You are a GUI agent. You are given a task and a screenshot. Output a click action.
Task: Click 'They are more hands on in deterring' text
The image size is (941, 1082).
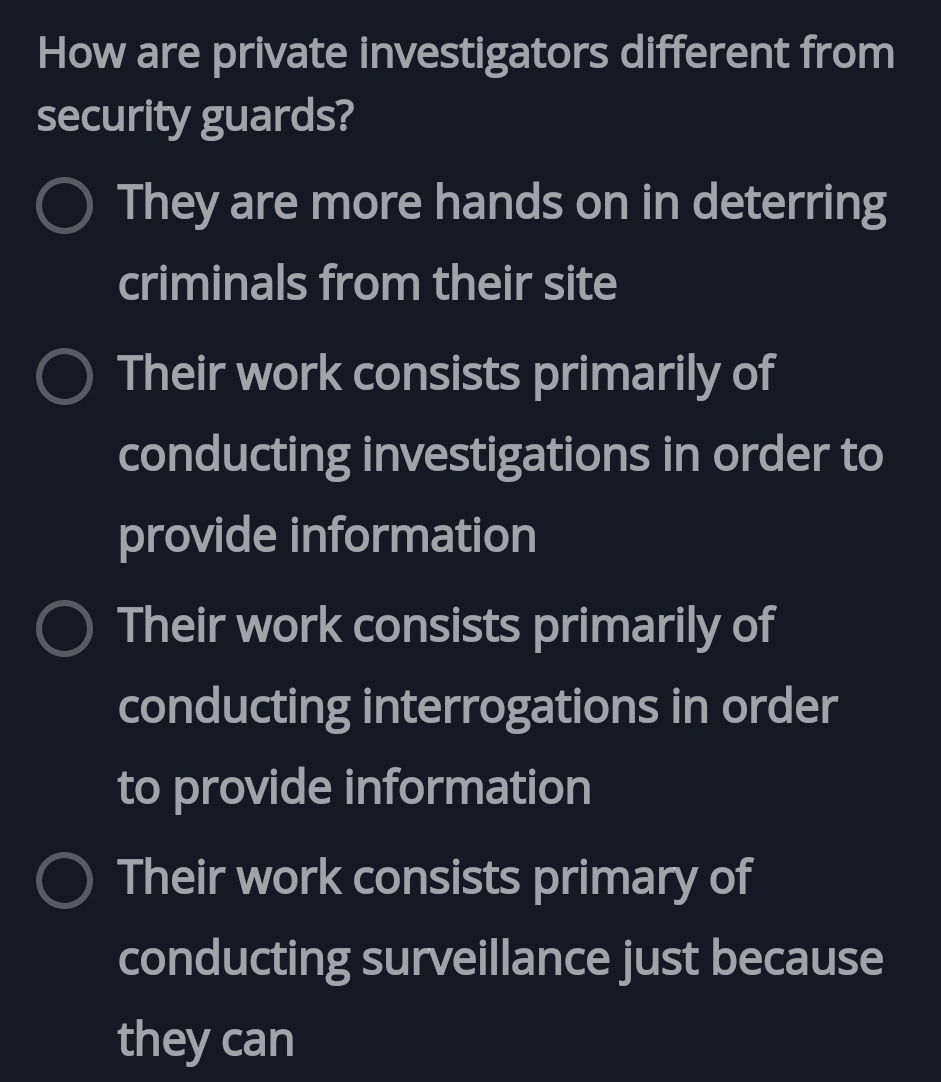(x=502, y=203)
